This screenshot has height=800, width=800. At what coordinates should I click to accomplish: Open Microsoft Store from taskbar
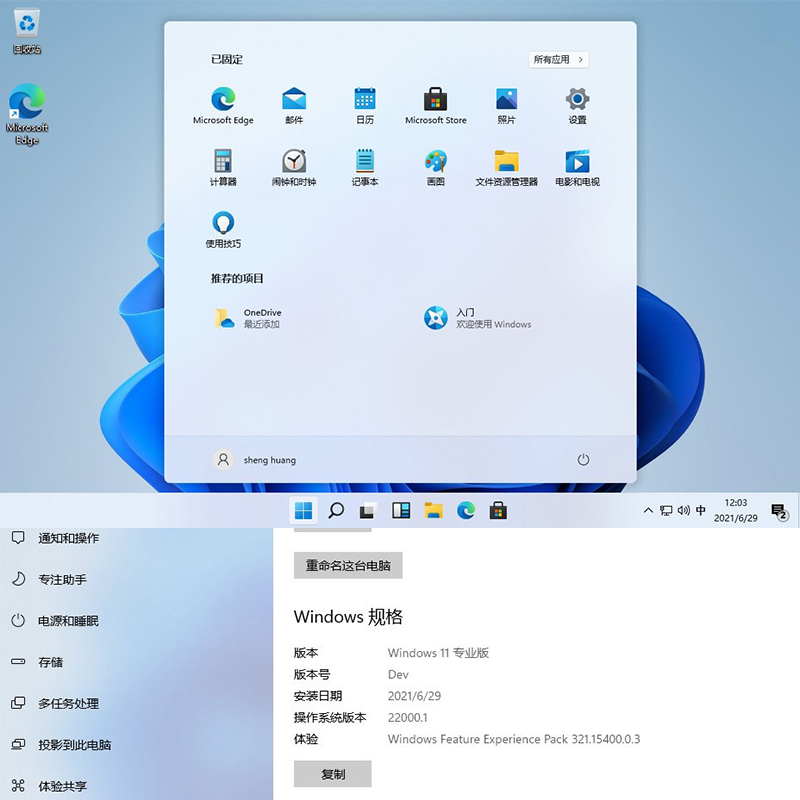pos(498,510)
